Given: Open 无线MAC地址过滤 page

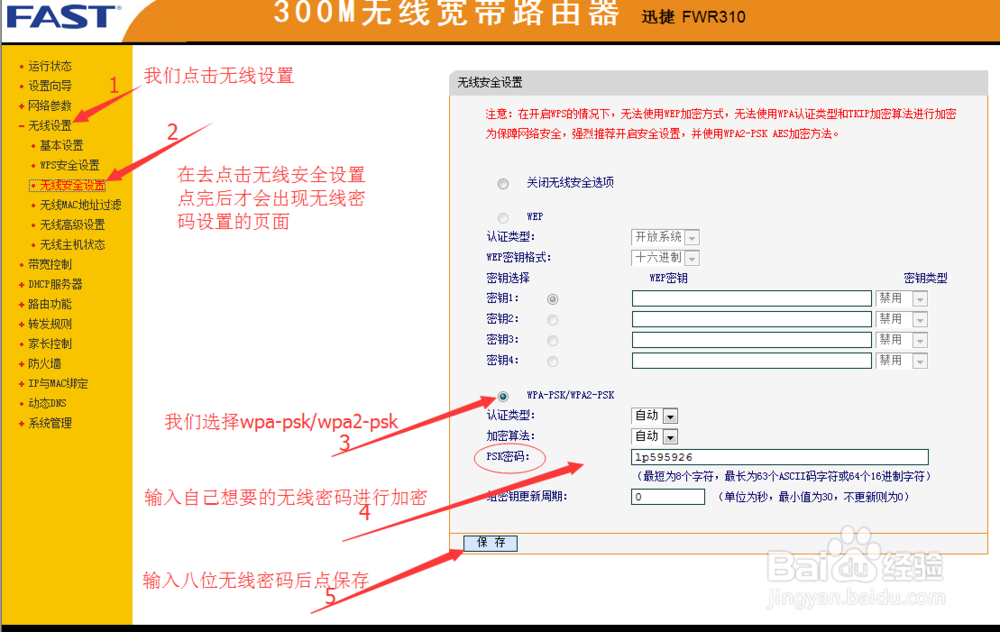Looking at the screenshot, I should 80,205.
